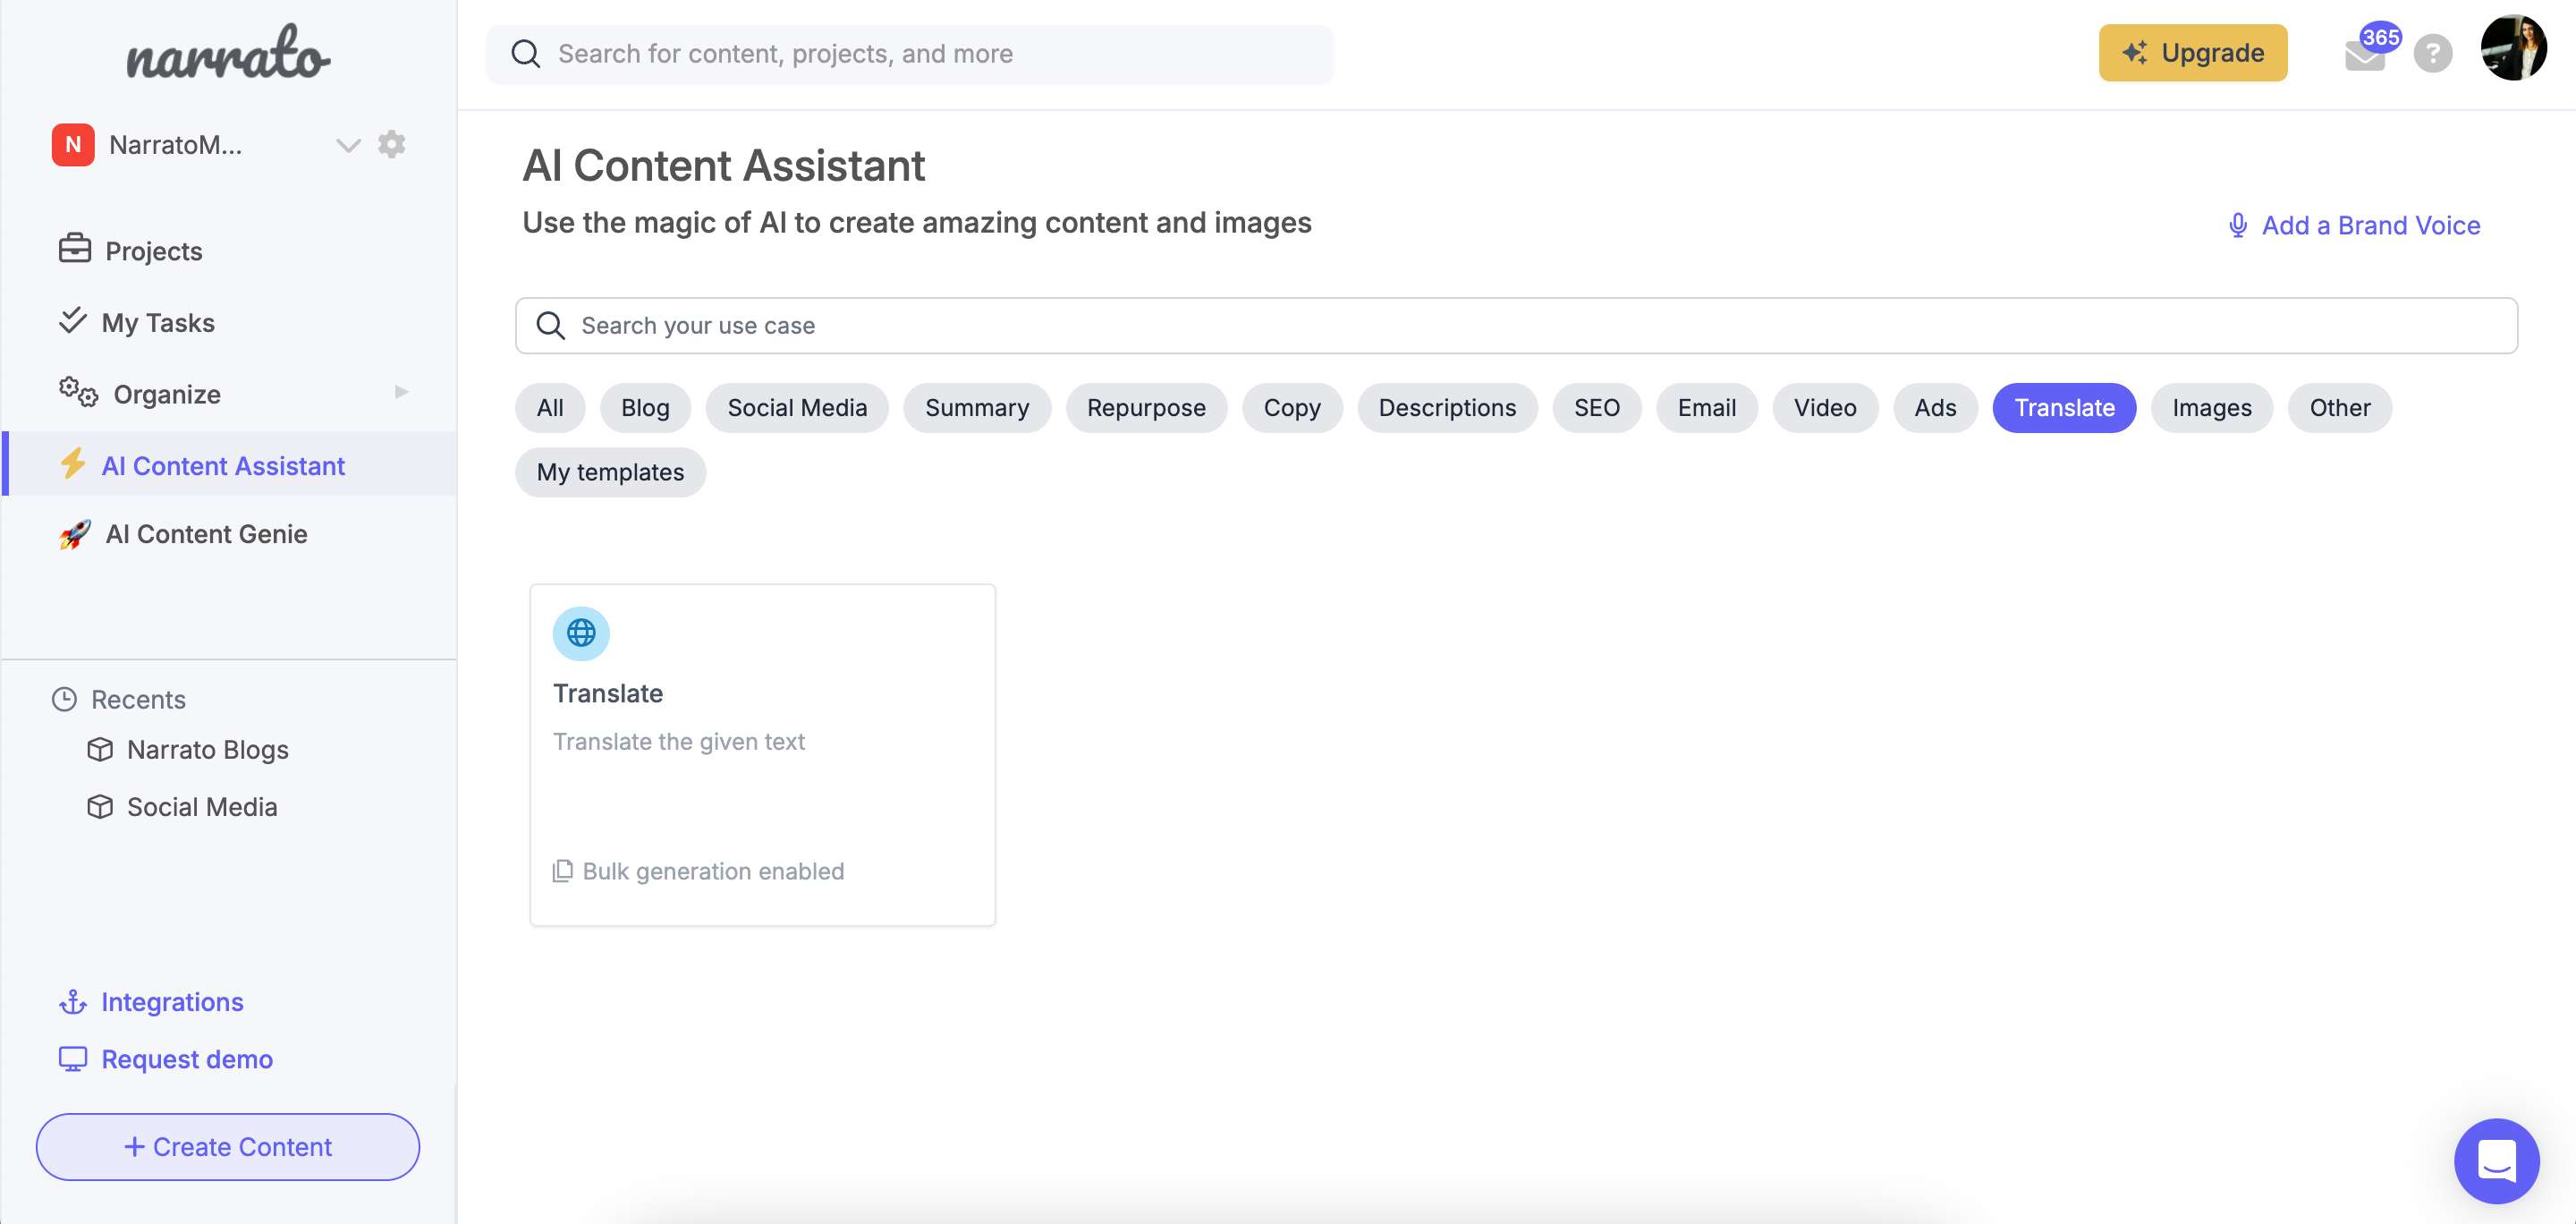The height and width of the screenshot is (1224, 2576).
Task: Click the Create Content button
Action: 228,1146
